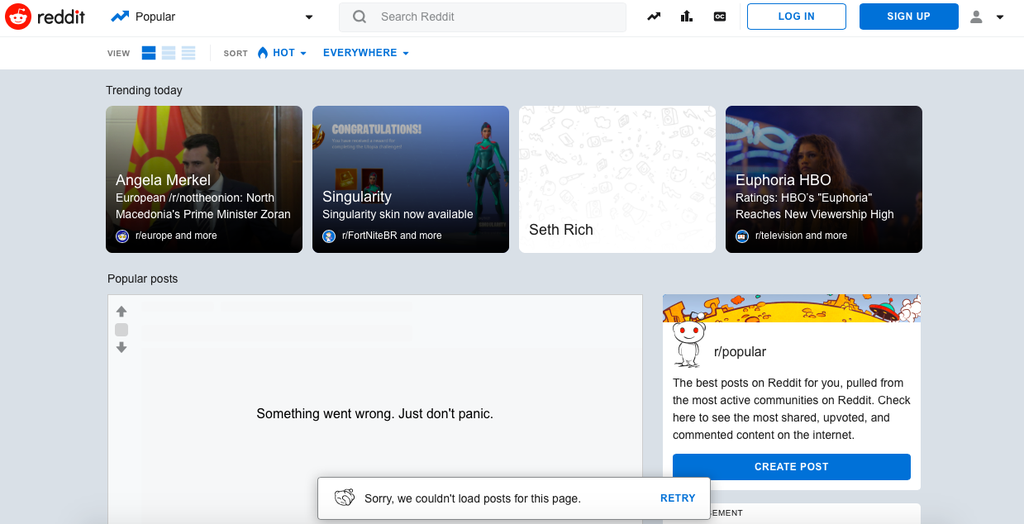Open the All bar-chart icon
The image size is (1024, 524).
pyautogui.click(x=686, y=17)
